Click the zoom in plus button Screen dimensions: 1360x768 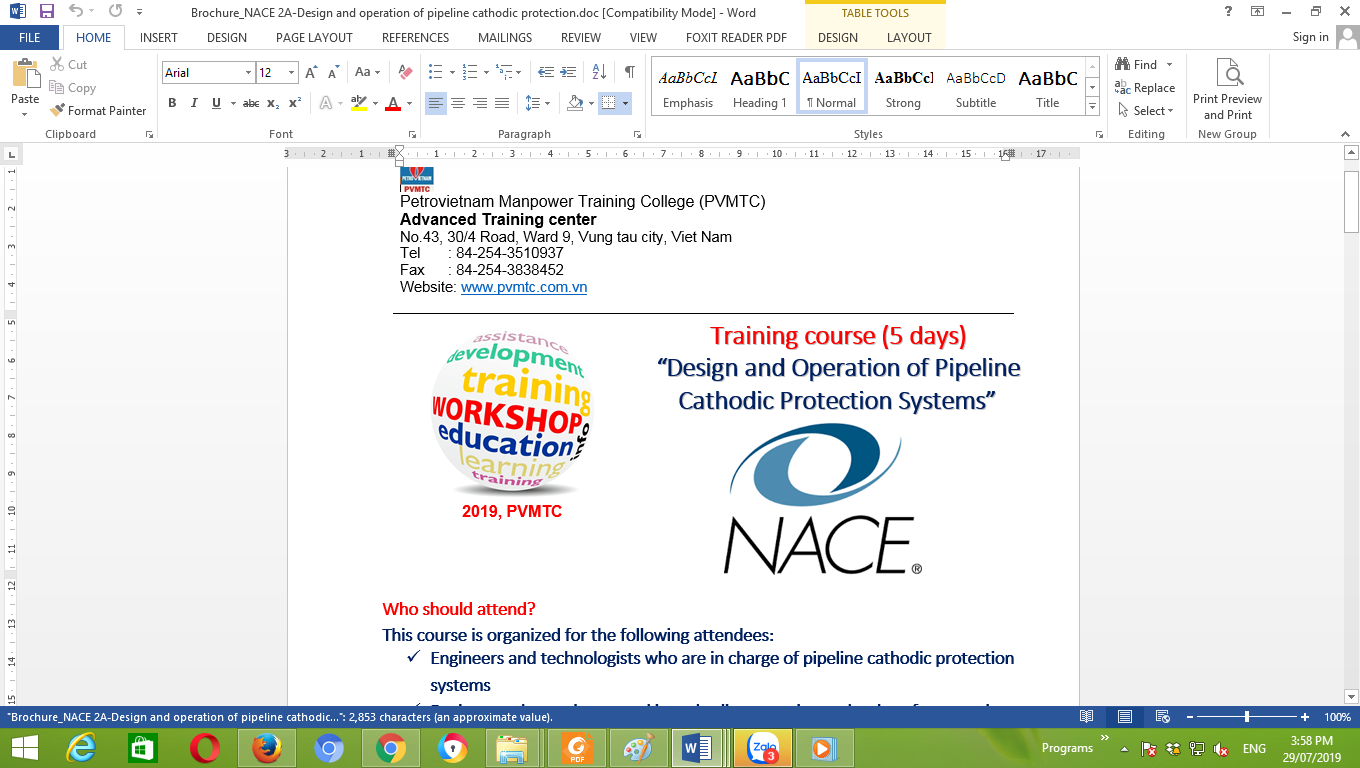tap(1305, 717)
